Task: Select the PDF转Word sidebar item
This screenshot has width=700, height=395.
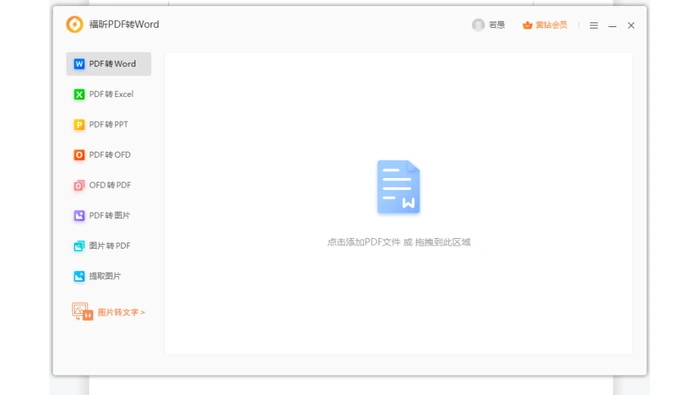Action: click(108, 64)
